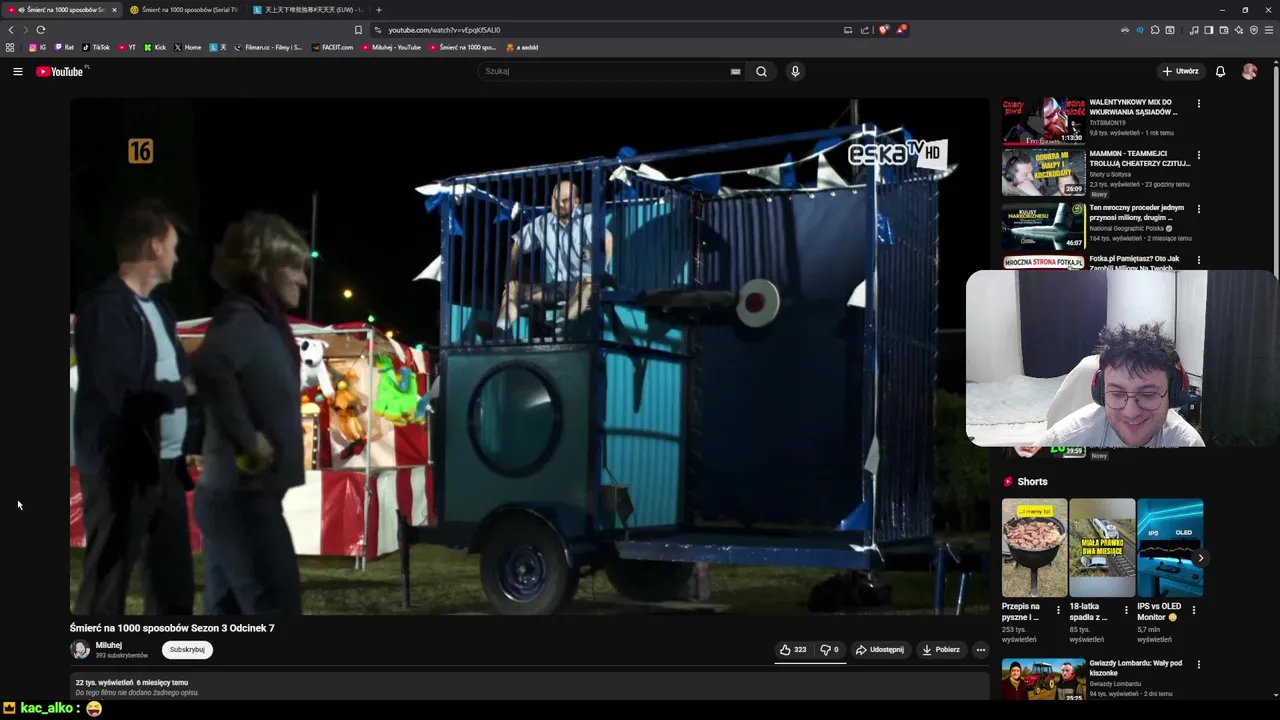Click the Utwórz create button
Screen dimensions: 1280x720
(x=1180, y=71)
